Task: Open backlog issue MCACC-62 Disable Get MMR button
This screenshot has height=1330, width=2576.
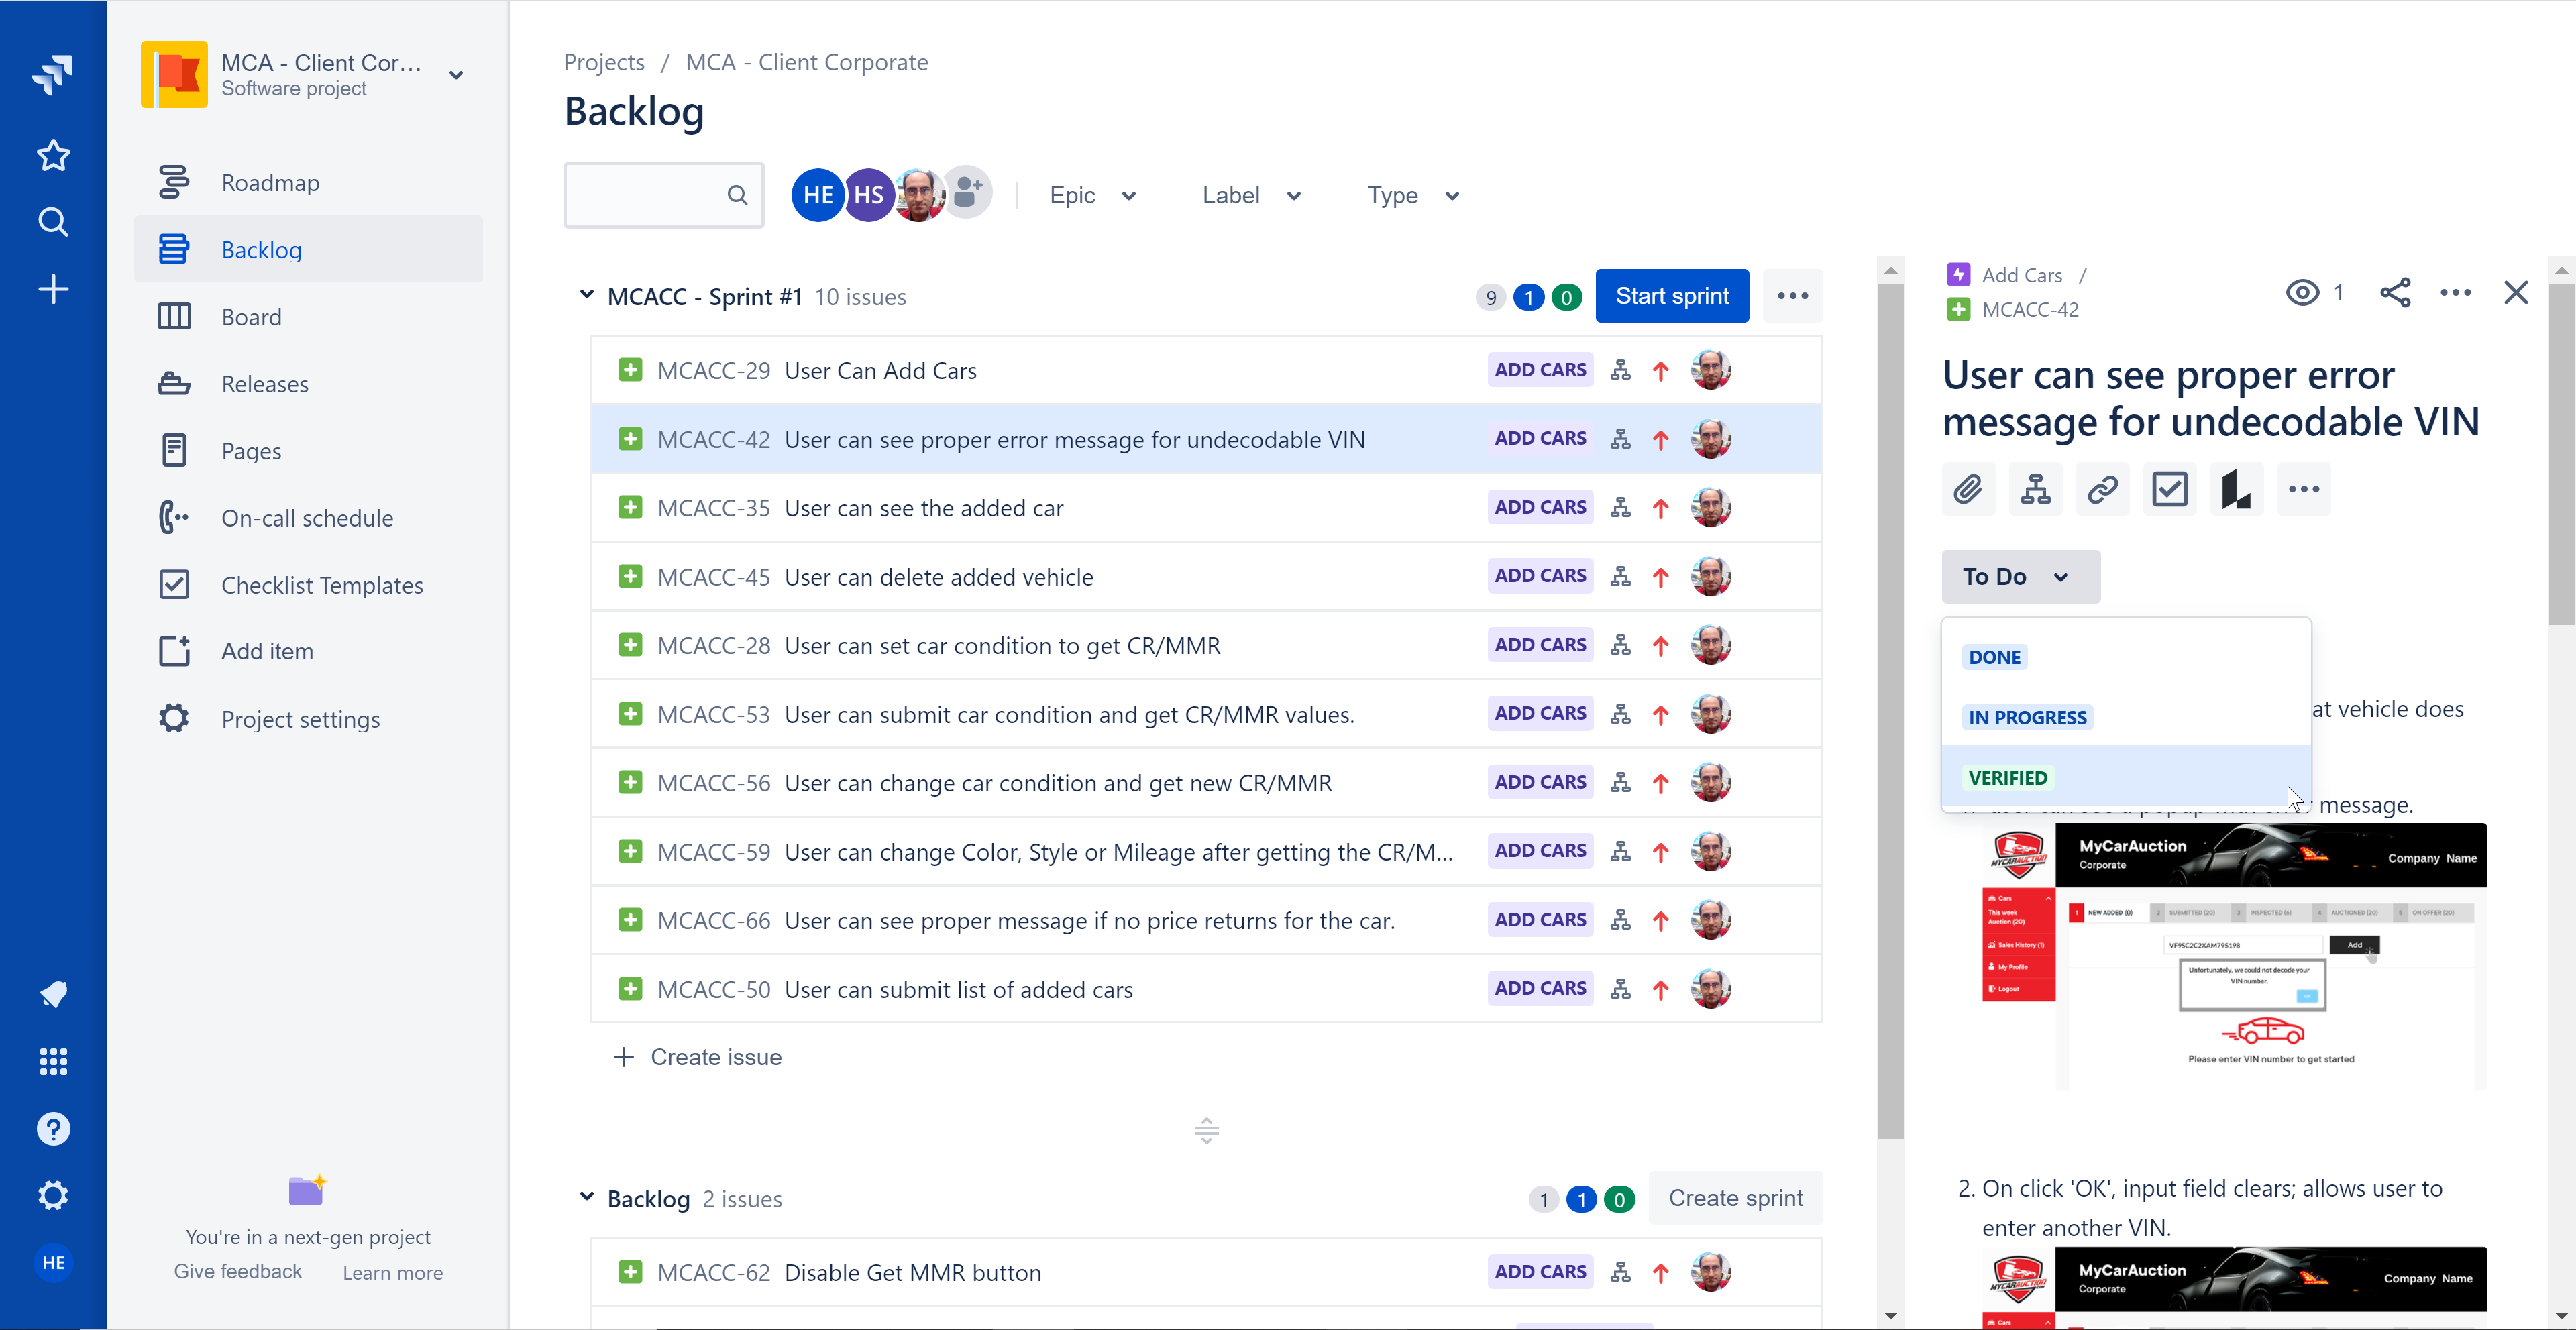Action: 1206,1273
